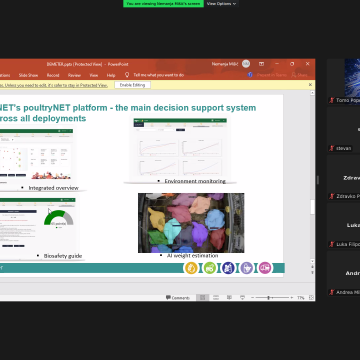
Task: Open Reading View from status bar
Action: [229, 298]
